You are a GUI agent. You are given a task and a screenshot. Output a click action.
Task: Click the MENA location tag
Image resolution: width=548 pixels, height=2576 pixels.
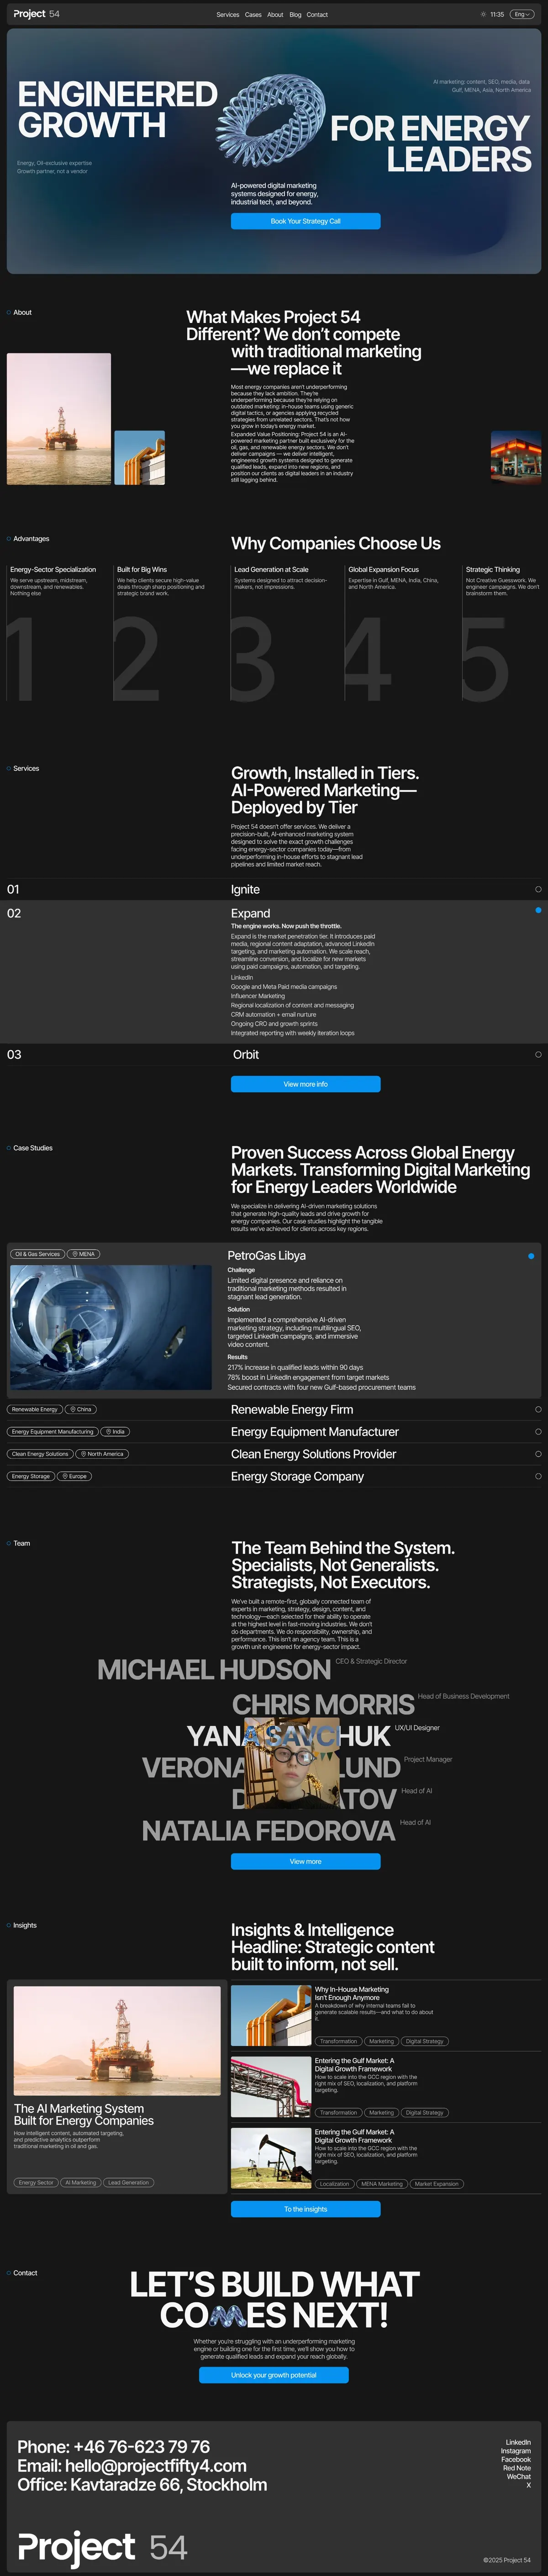(x=84, y=1254)
